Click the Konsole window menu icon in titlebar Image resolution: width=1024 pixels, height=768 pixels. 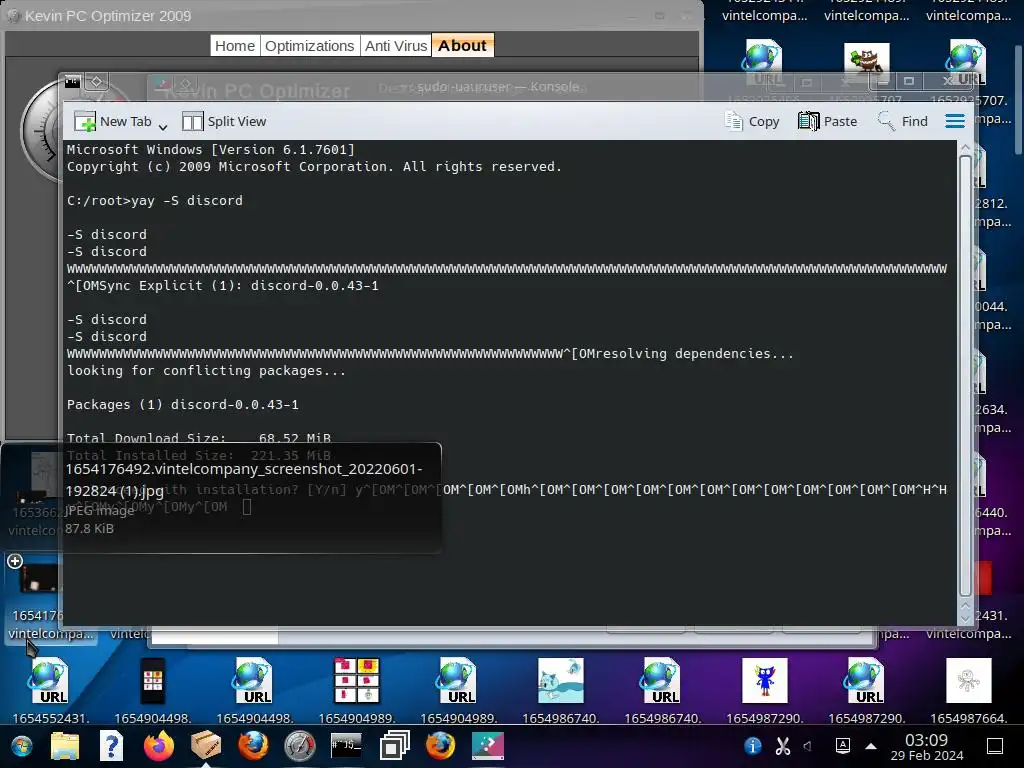click(72, 82)
